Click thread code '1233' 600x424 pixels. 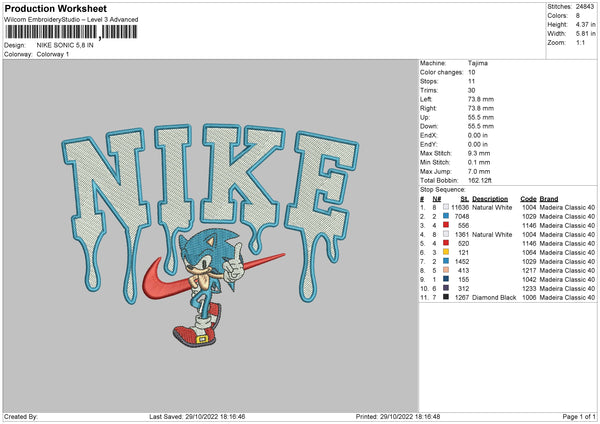coord(529,289)
